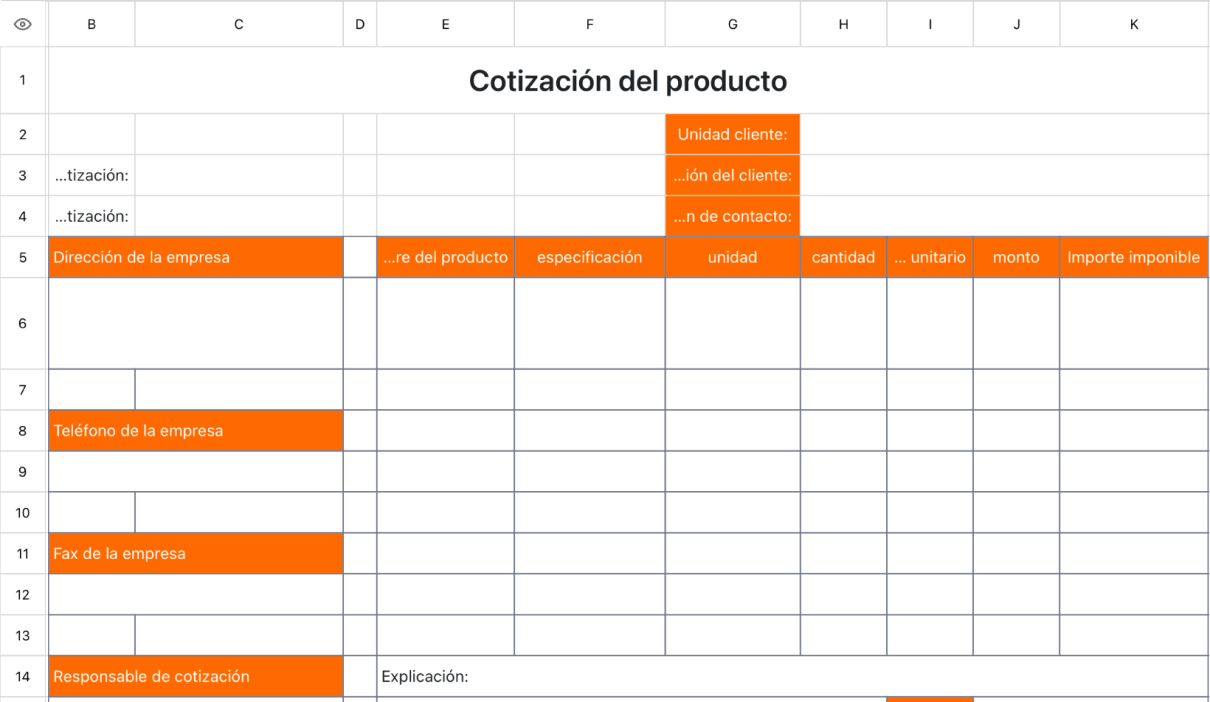
Task: Toggle the eye visibility icon in corner
Action: pos(22,24)
